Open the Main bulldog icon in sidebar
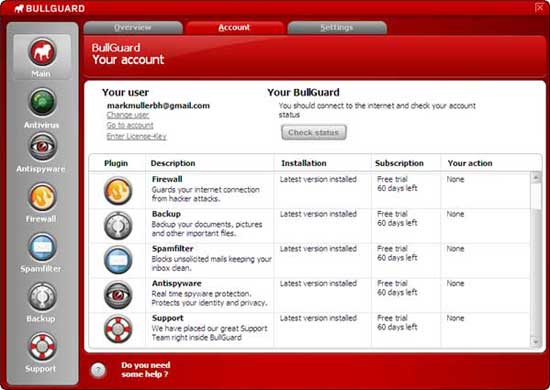550x390 pixels. point(42,52)
